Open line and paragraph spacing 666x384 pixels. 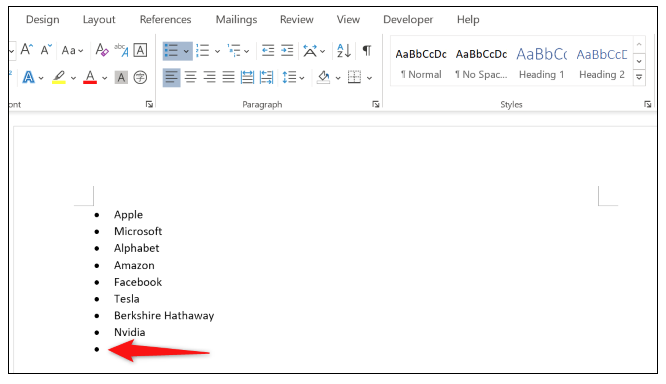(x=290, y=77)
